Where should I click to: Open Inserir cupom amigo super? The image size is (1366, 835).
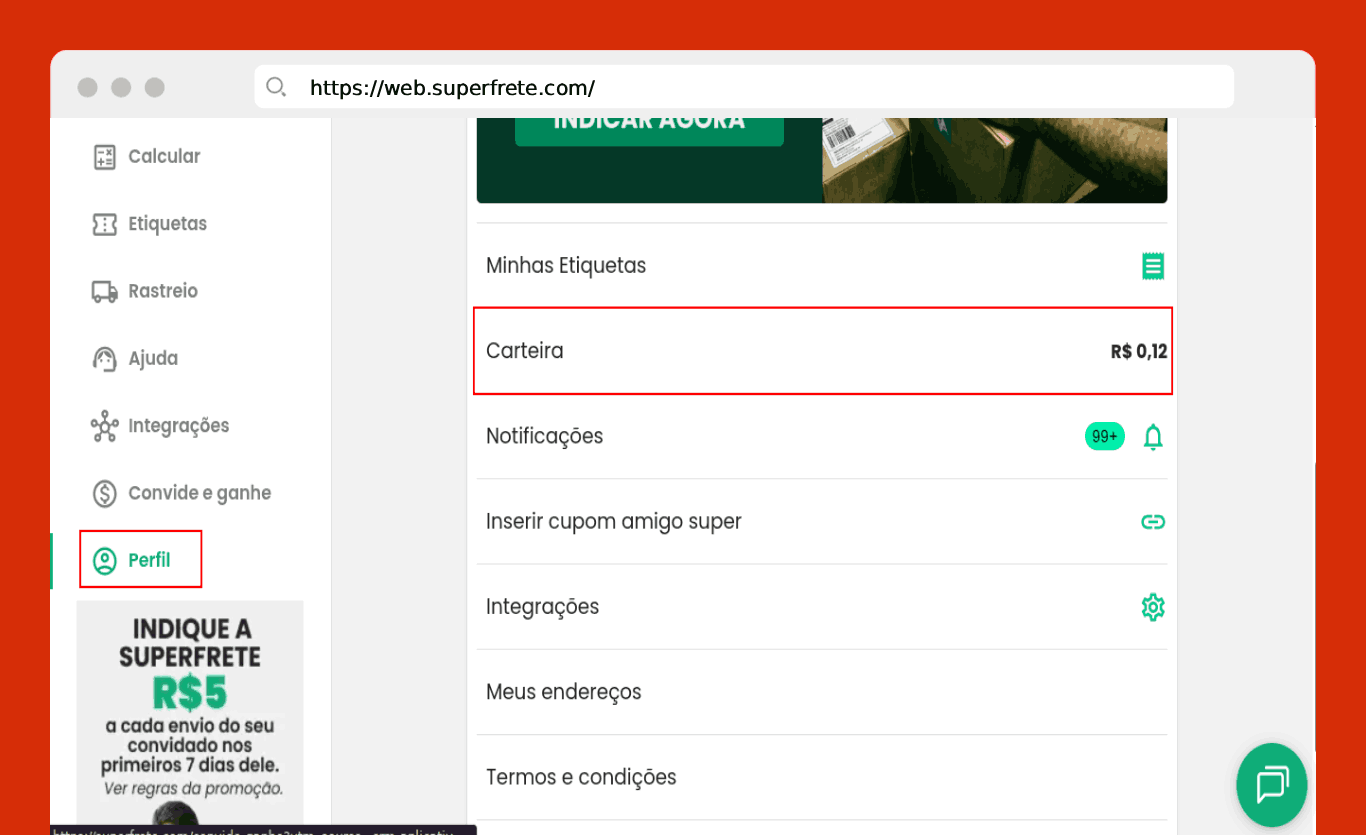click(822, 522)
